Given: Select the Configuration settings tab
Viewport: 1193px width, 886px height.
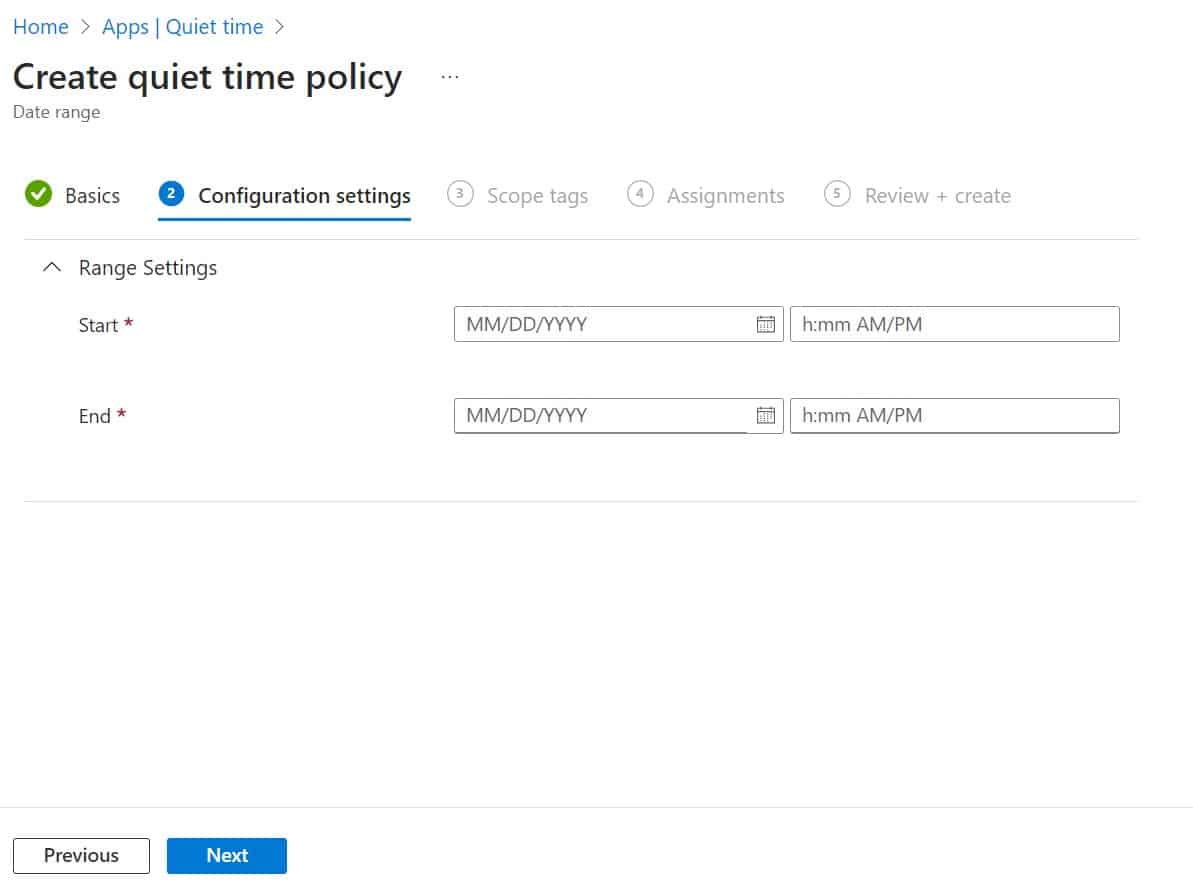Looking at the screenshot, I should (303, 195).
